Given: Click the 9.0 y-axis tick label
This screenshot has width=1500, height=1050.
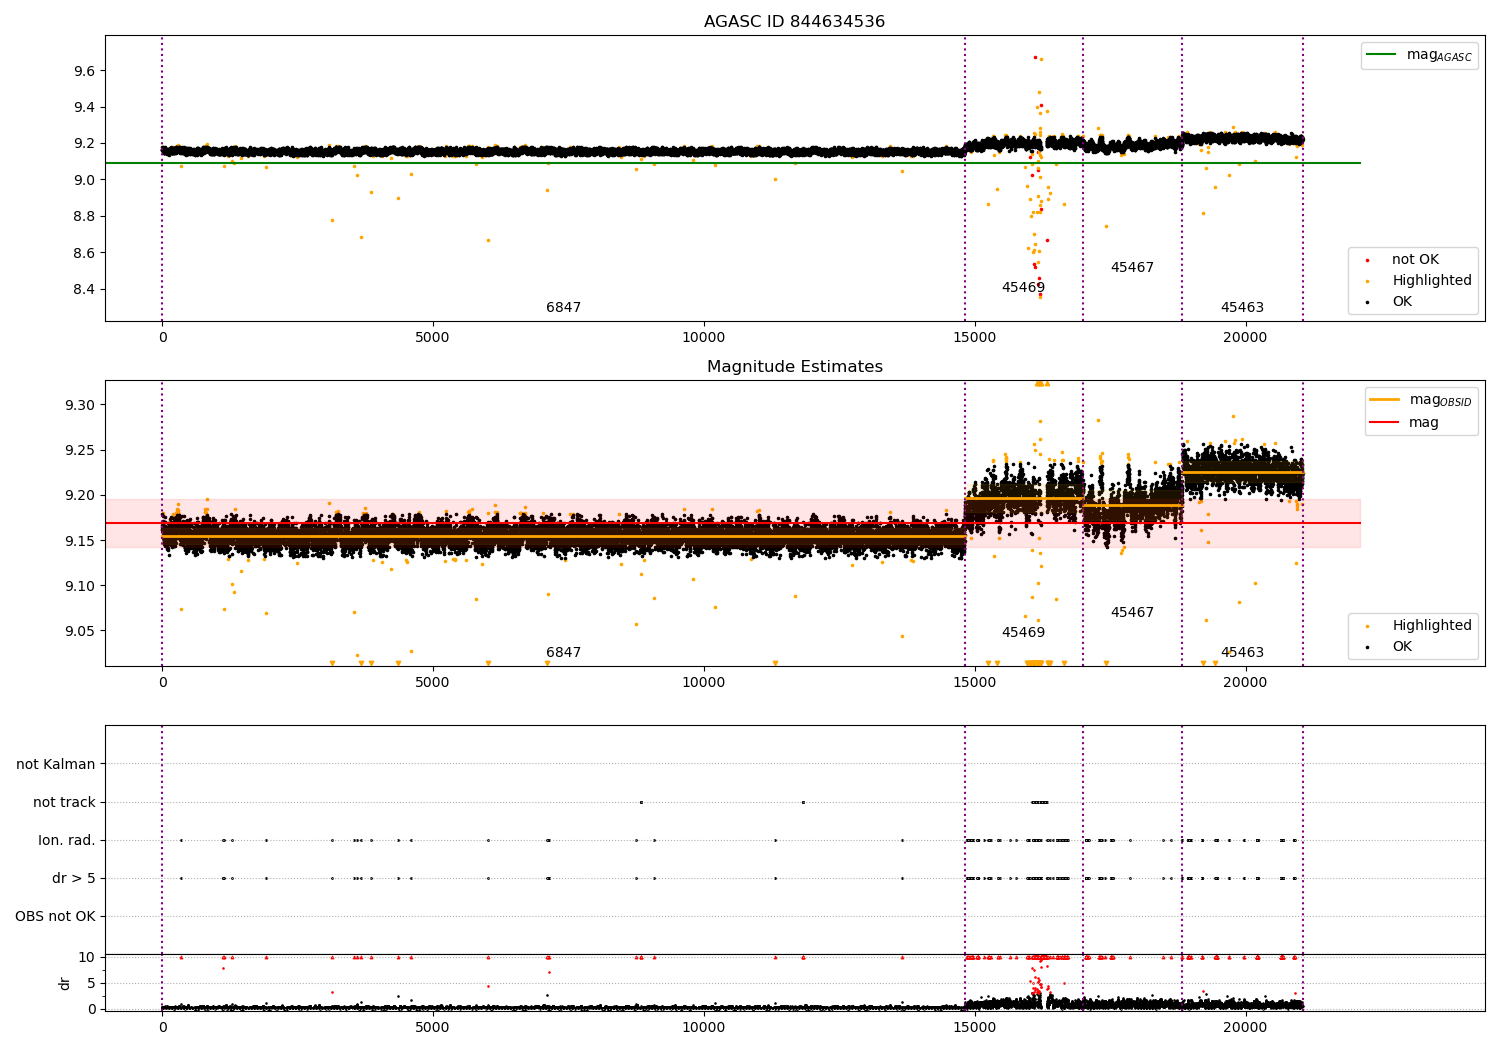Looking at the screenshot, I should pyautogui.click(x=84, y=180).
